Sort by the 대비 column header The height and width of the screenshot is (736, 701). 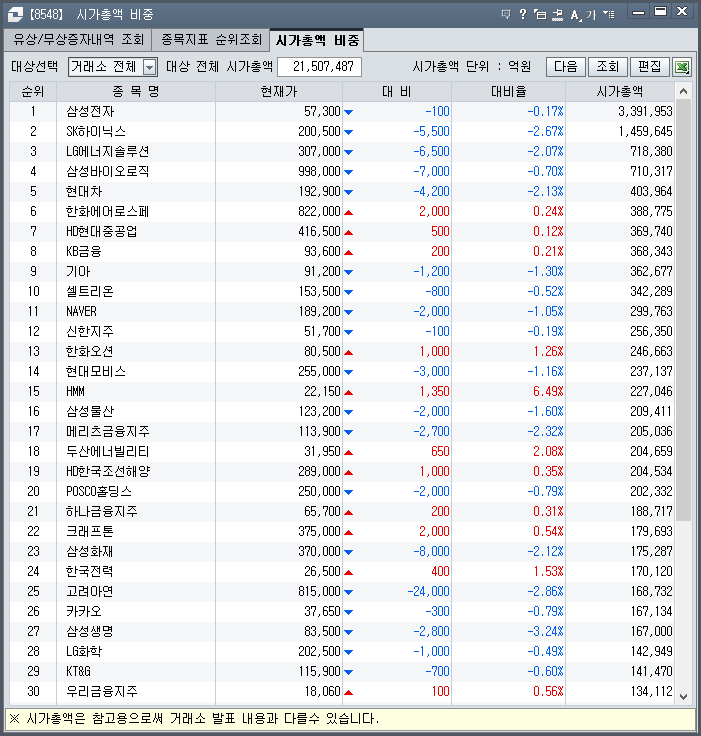tap(397, 92)
